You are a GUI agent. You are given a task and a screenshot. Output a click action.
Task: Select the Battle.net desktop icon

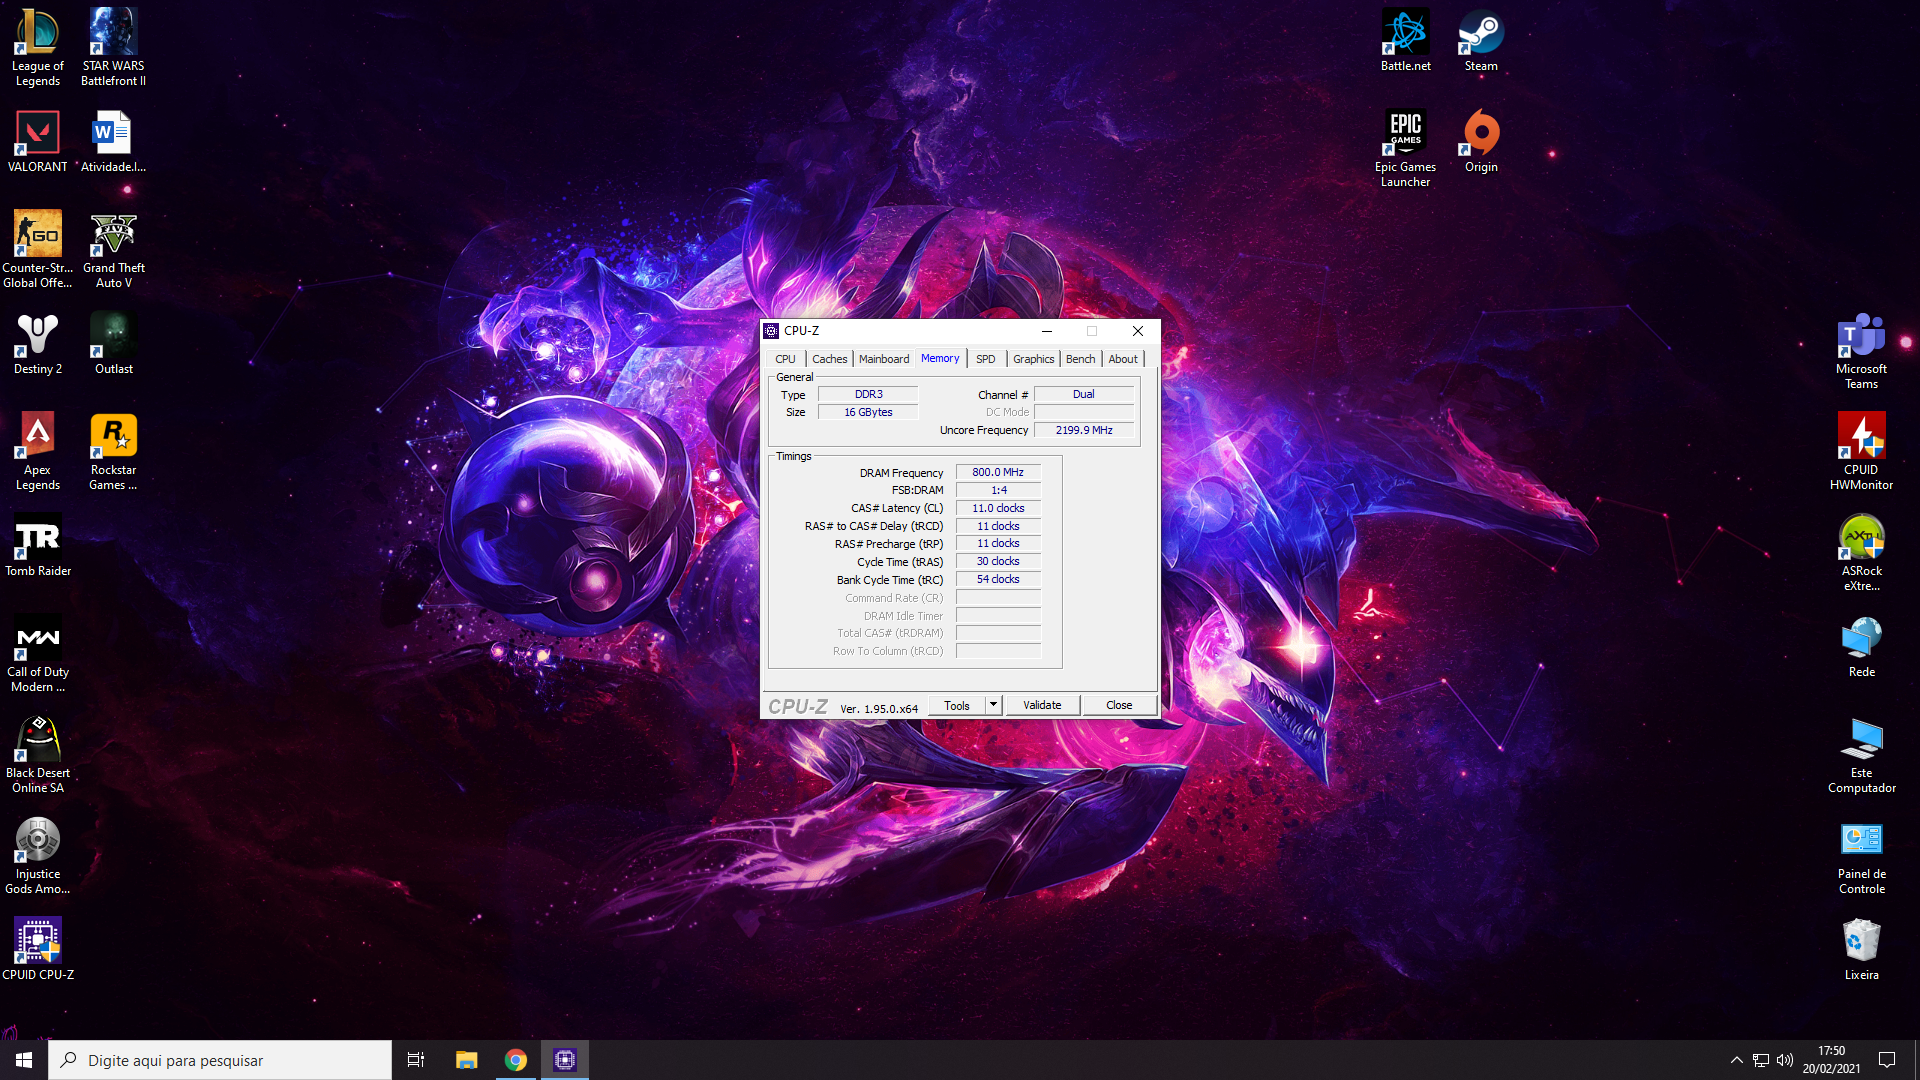(1406, 40)
